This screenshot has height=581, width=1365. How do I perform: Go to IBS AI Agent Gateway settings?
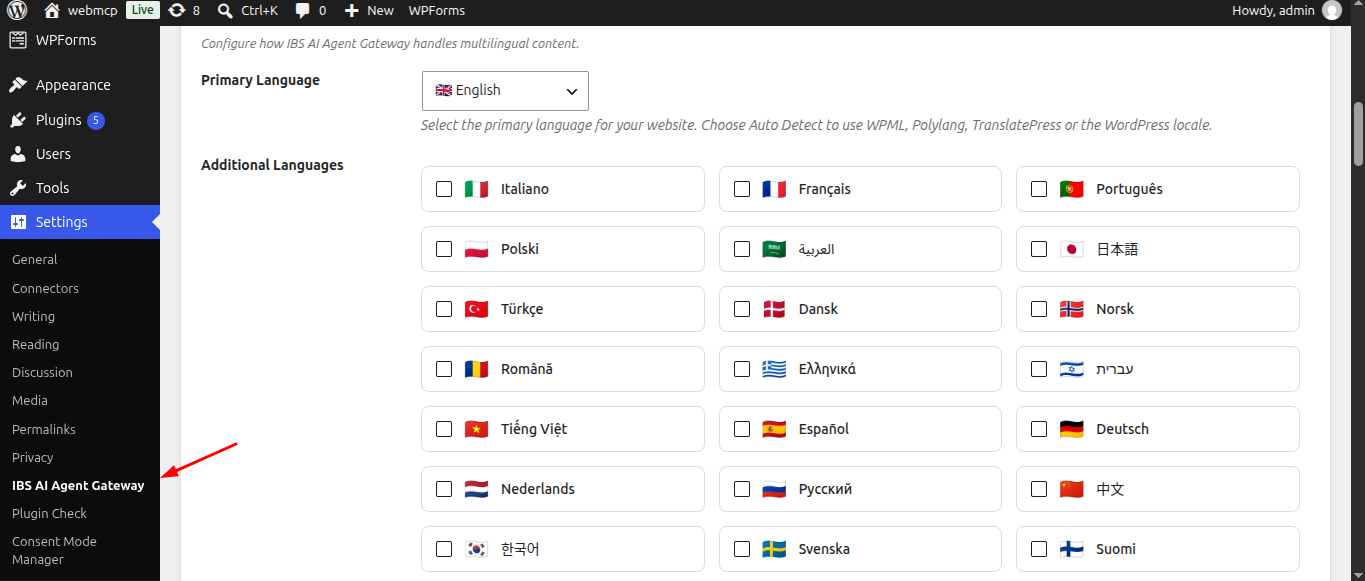(78, 485)
